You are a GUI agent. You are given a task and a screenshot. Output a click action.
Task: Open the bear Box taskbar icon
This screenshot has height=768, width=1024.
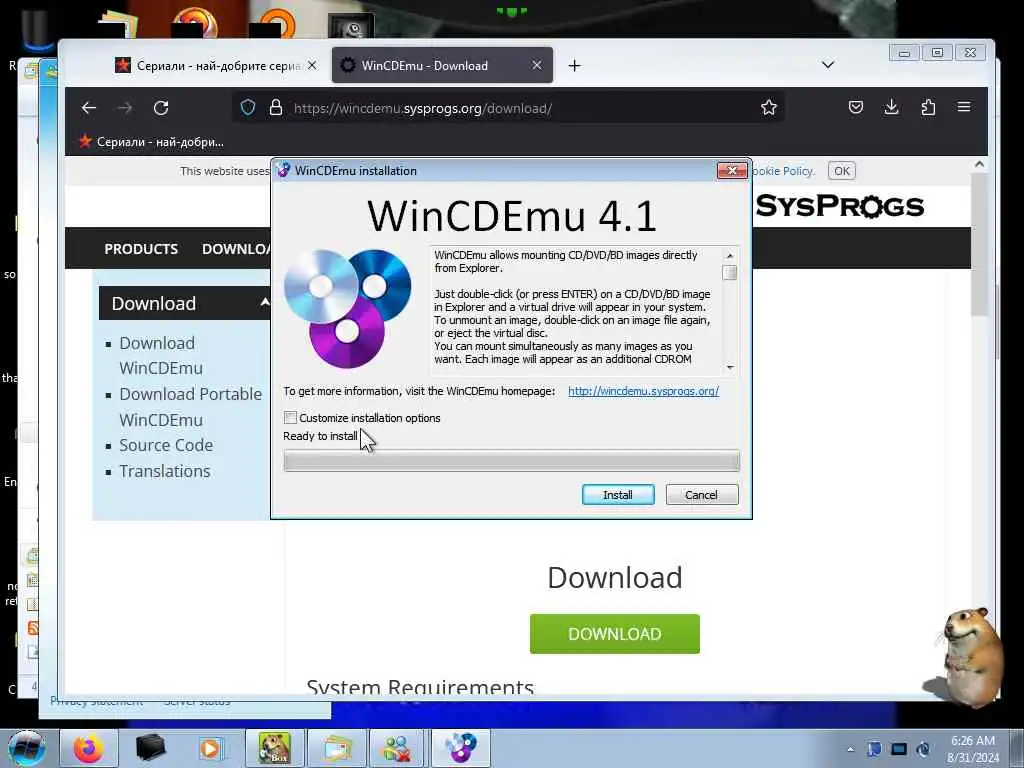(274, 748)
